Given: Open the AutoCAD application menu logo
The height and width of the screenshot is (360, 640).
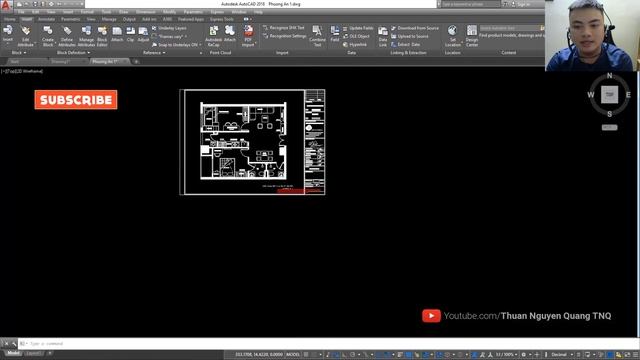Looking at the screenshot, I should coord(6,5).
